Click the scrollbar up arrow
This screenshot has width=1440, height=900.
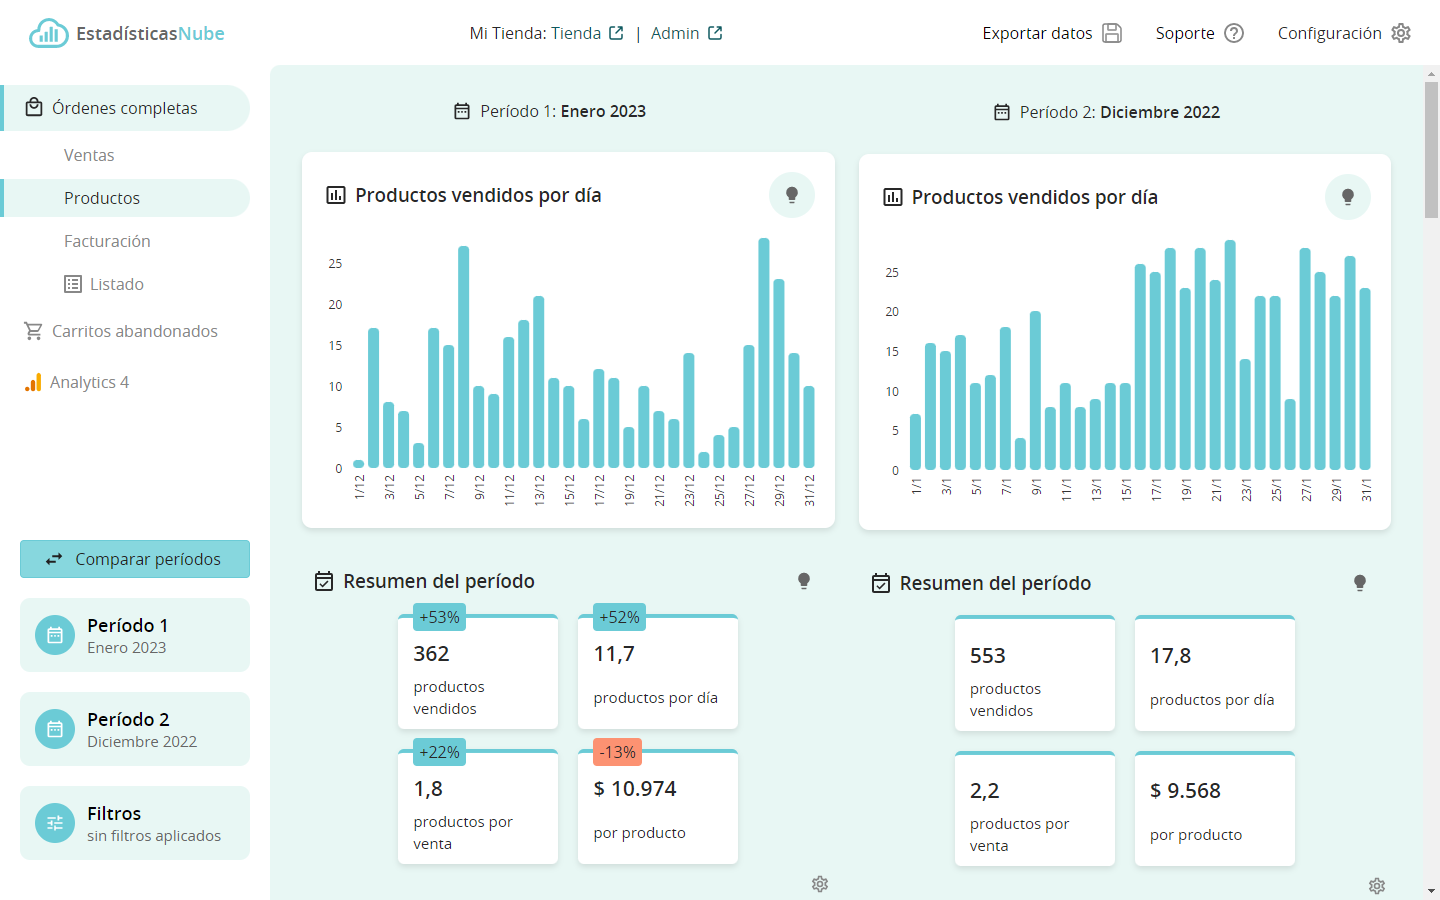click(1432, 73)
